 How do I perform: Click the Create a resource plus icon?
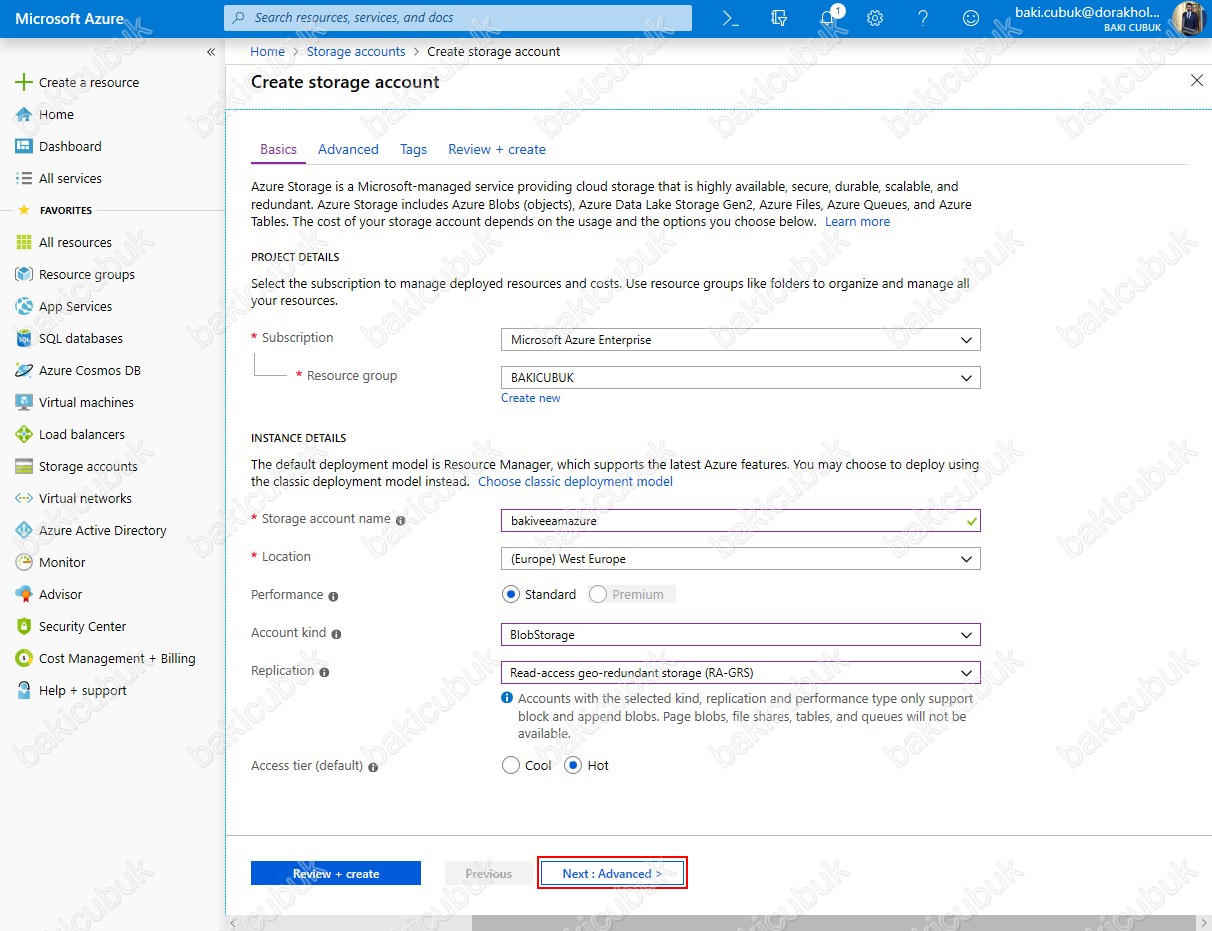tap(24, 82)
